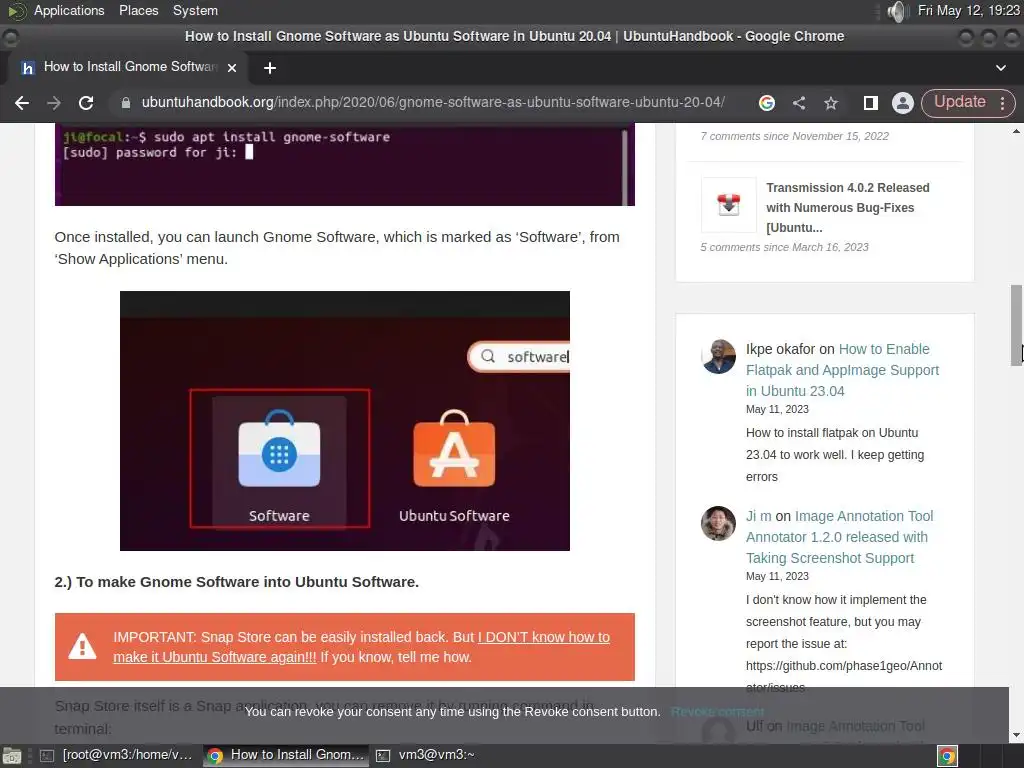Open Ji m commenter link
Screen dimensions: 1024x768
[x=758, y=516]
